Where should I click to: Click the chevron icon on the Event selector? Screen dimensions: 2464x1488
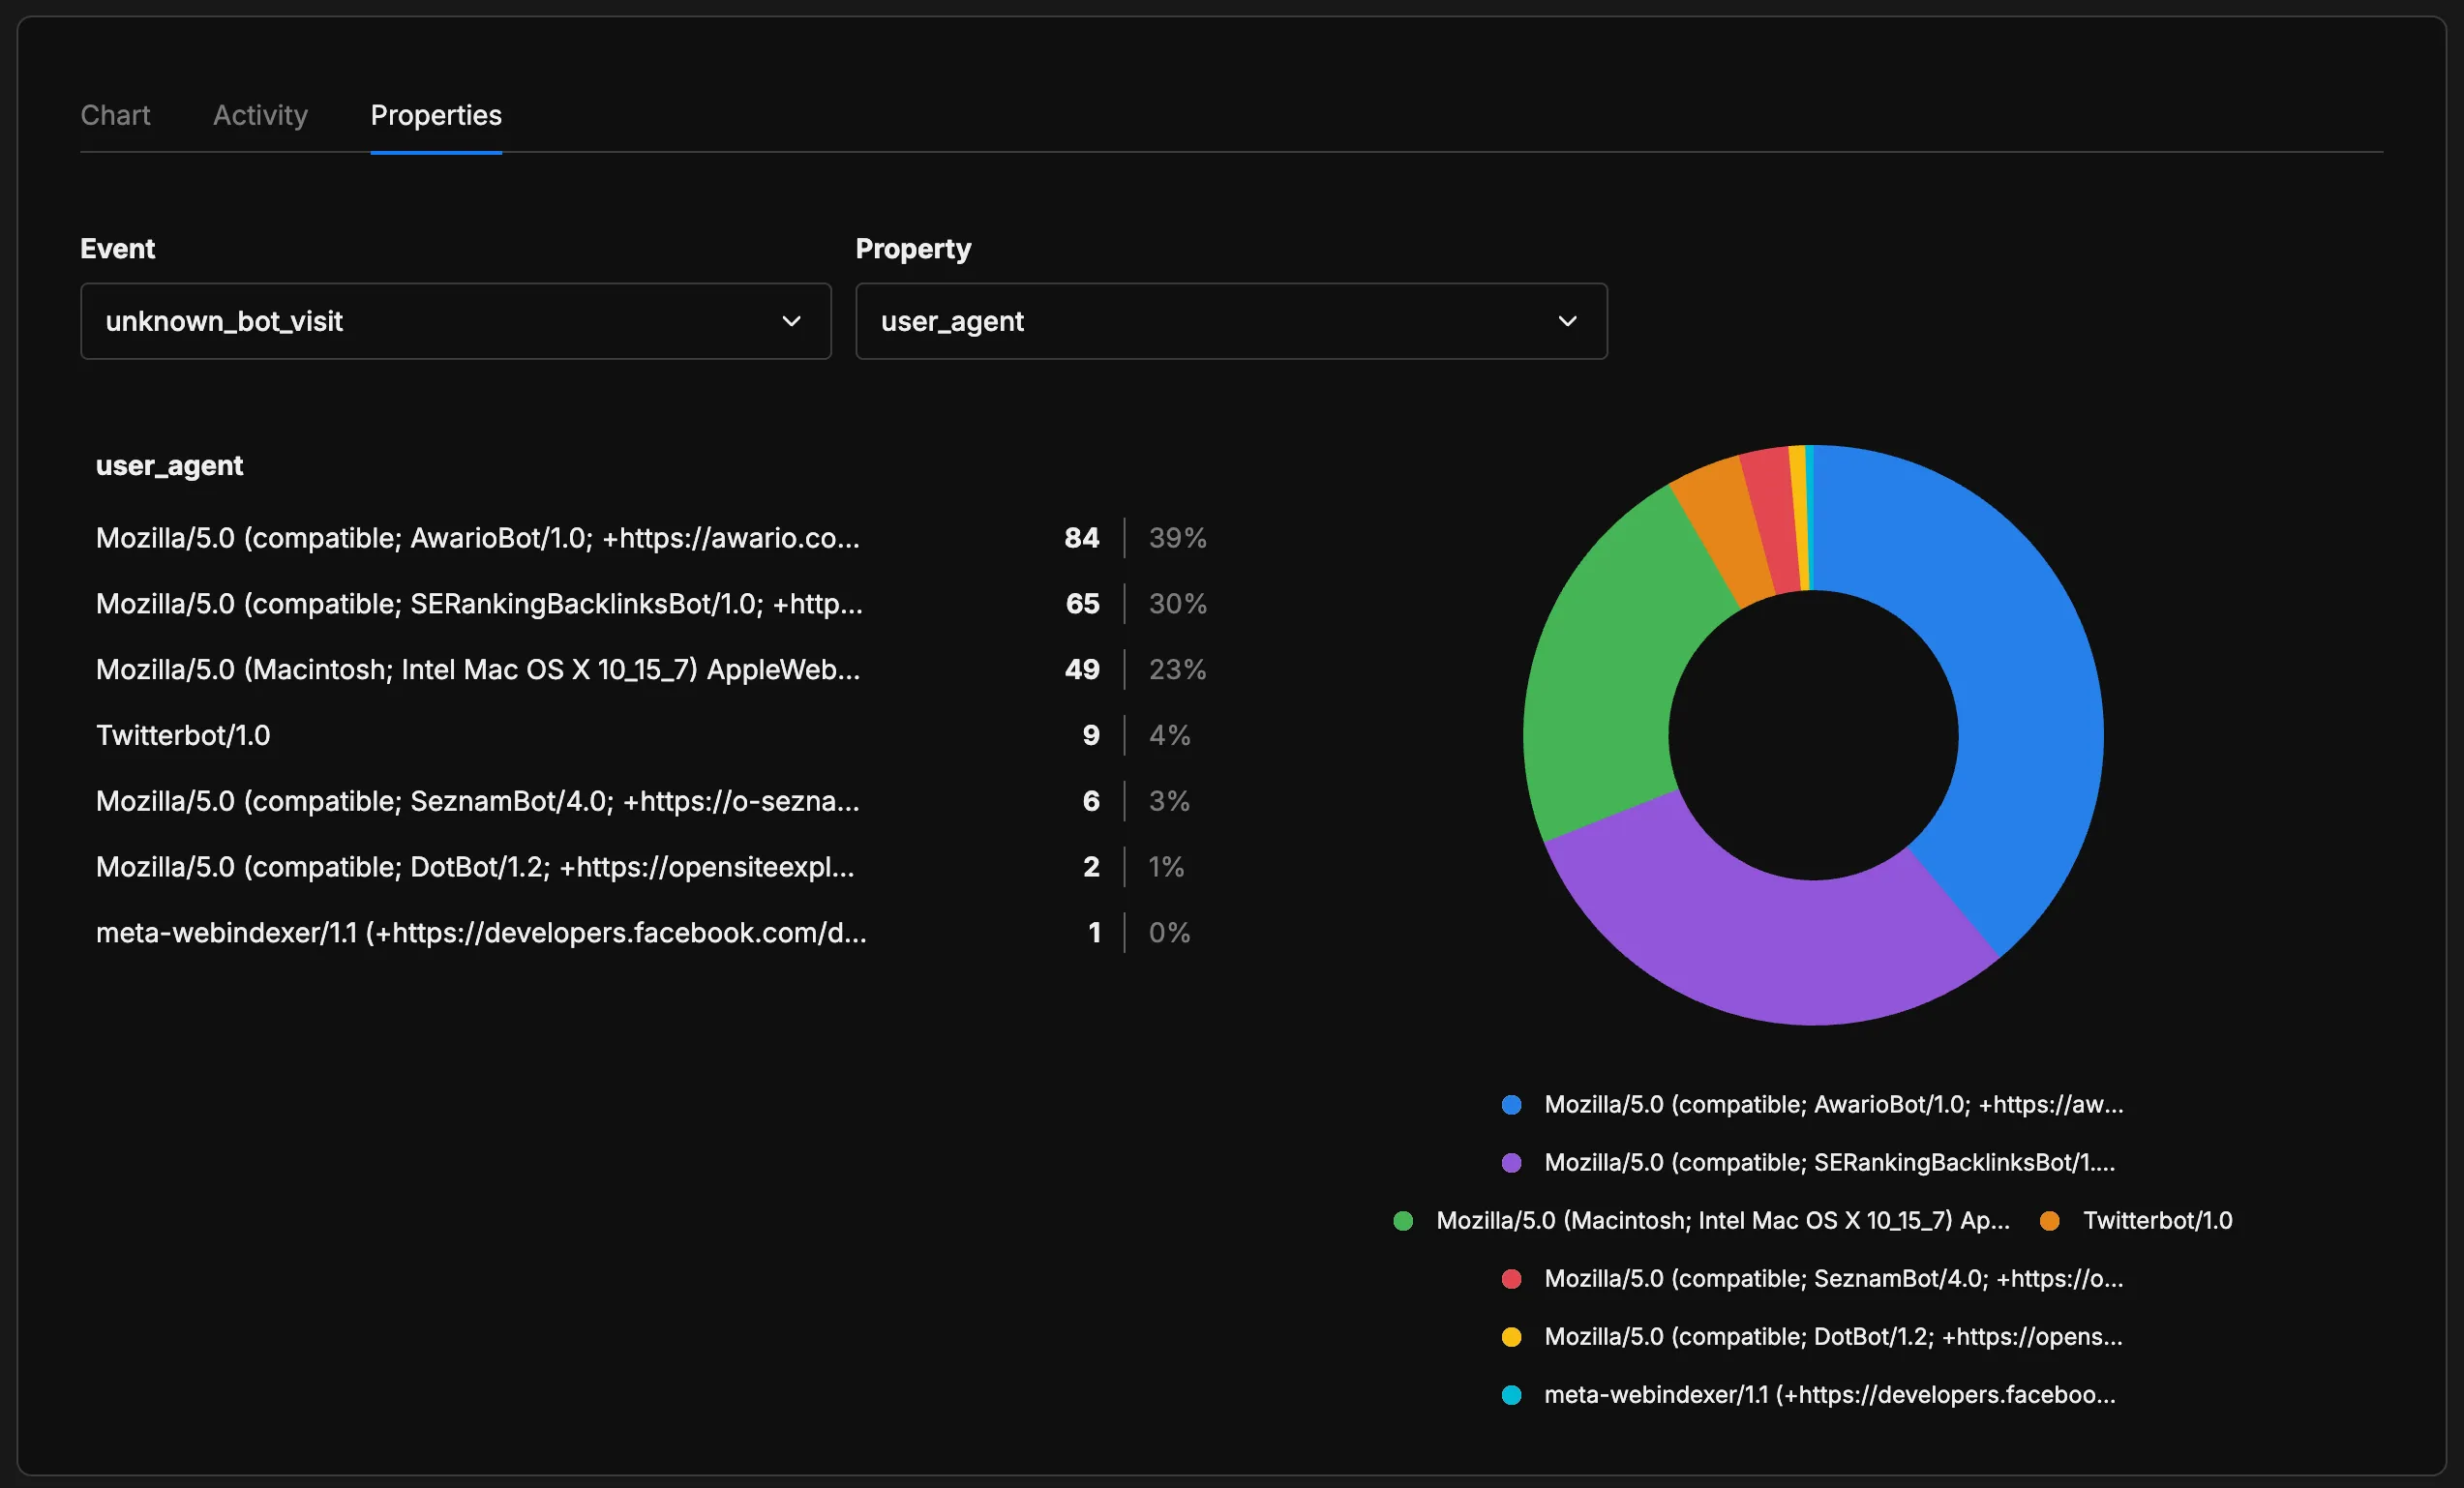pyautogui.click(x=791, y=321)
